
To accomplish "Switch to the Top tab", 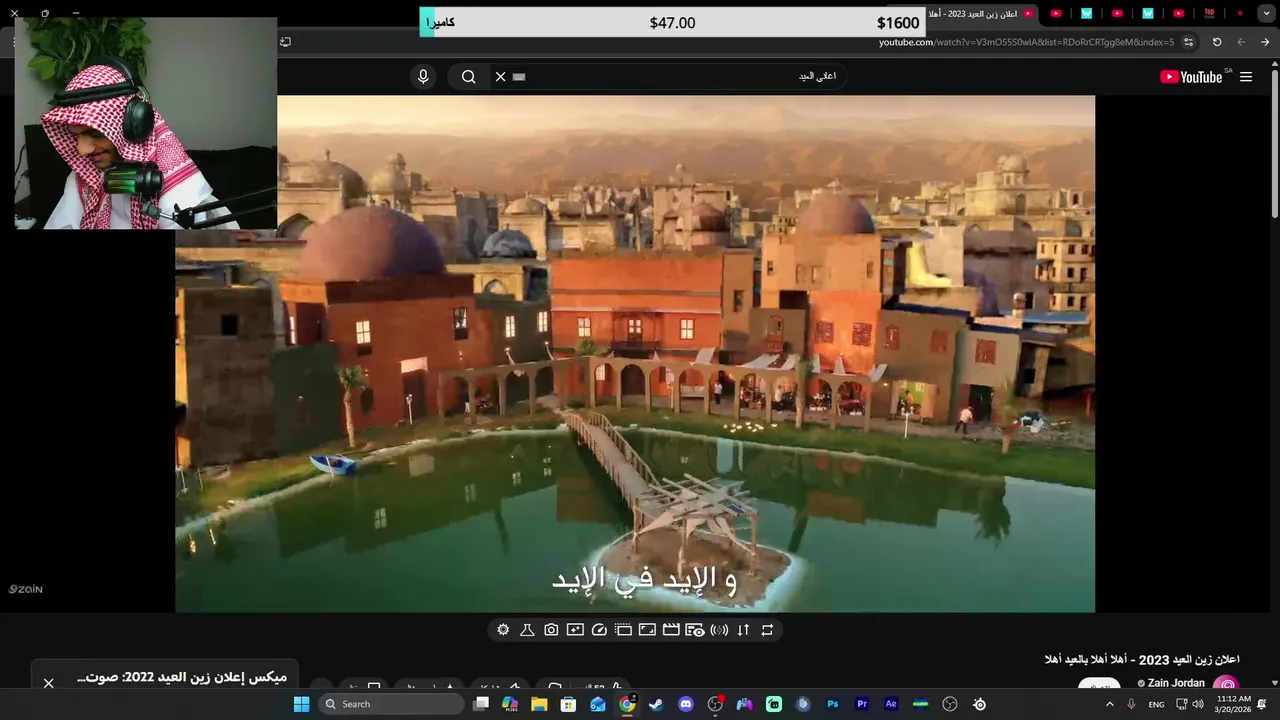I will tap(1209, 13).
